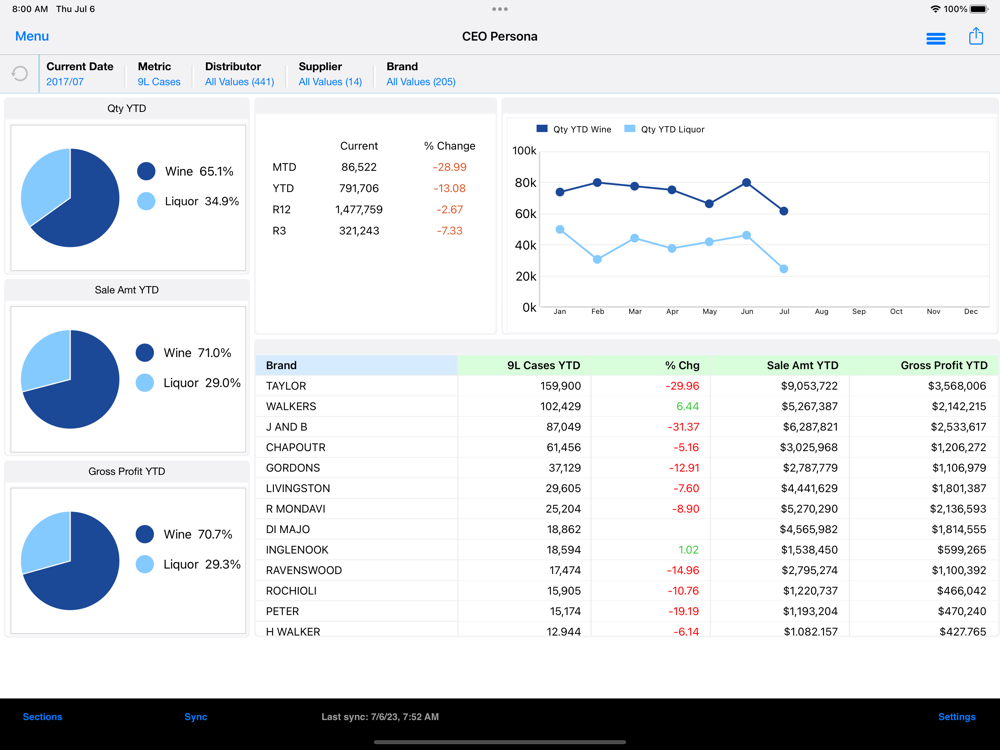Select the CHAPOUTR brand row
The image size is (1000, 750).
(x=627, y=447)
